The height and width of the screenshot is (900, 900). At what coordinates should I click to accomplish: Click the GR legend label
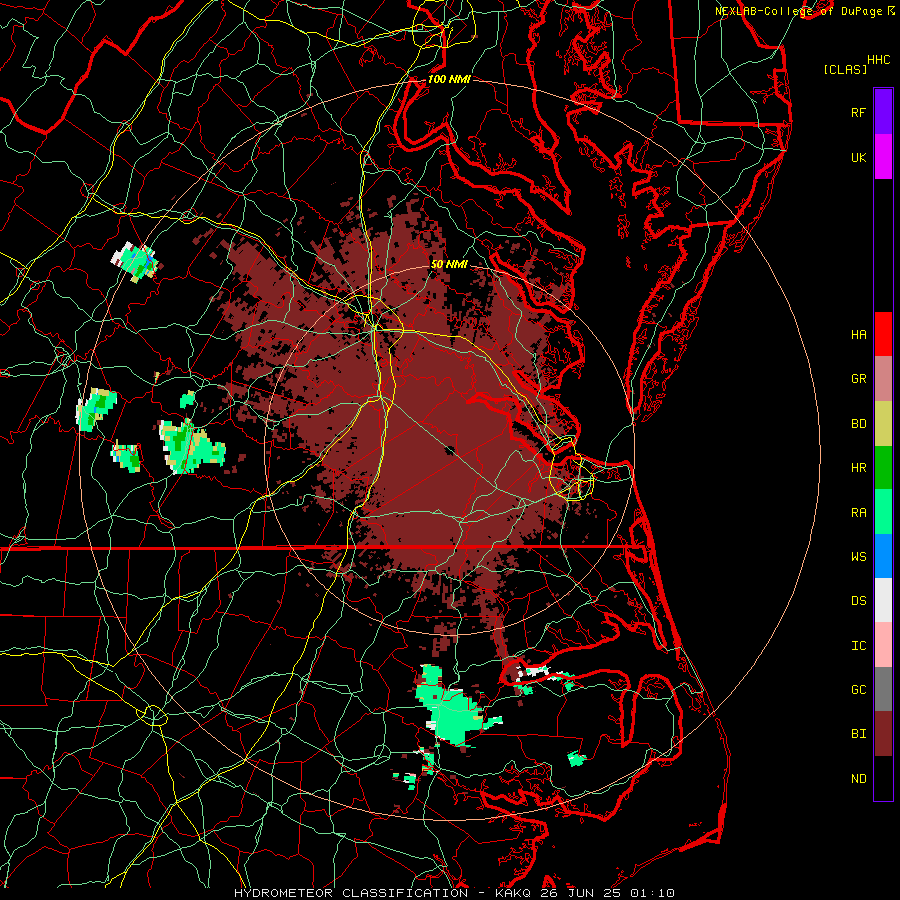pos(859,379)
